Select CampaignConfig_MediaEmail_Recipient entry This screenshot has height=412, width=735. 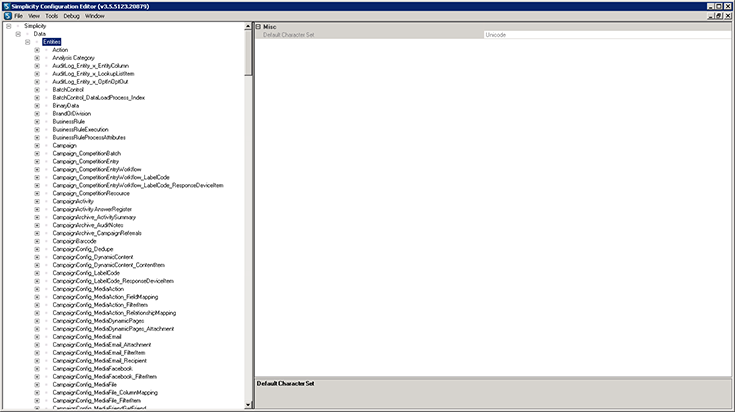tap(99, 360)
